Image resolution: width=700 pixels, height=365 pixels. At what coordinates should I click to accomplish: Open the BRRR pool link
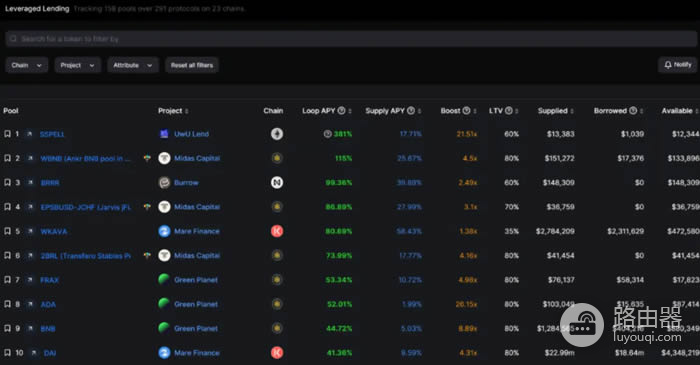click(x=50, y=182)
